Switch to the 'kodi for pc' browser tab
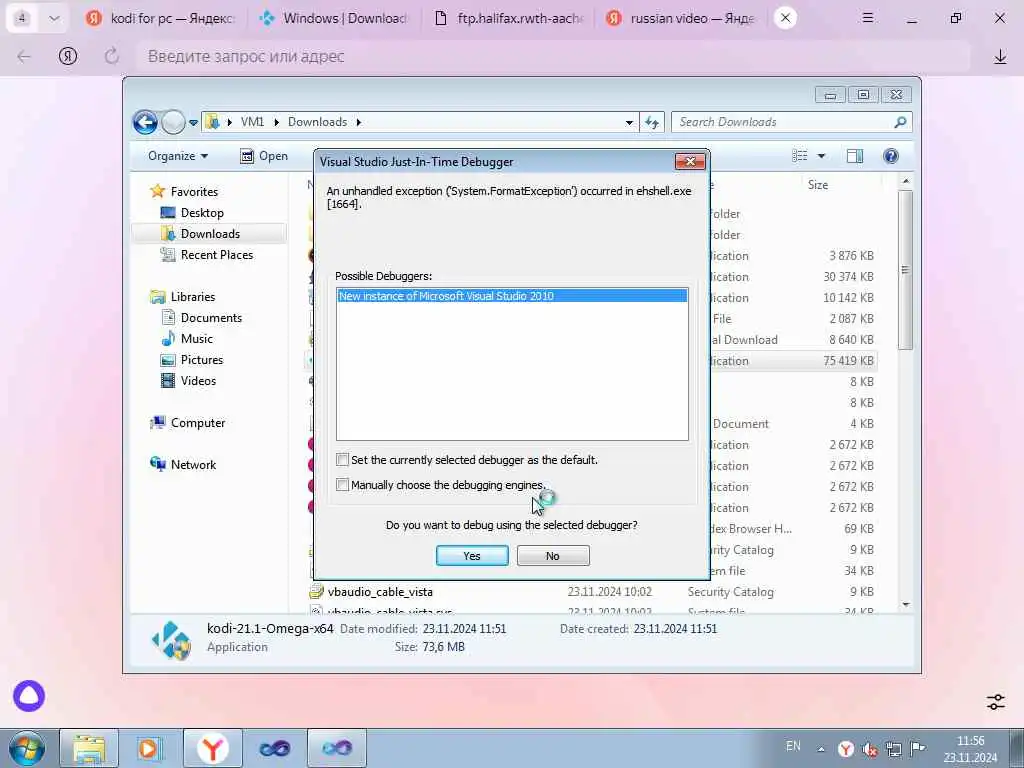 point(162,18)
